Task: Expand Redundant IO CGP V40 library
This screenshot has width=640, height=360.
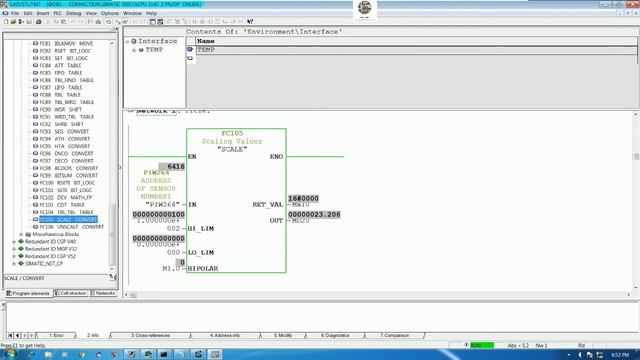Action: click(x=14, y=242)
